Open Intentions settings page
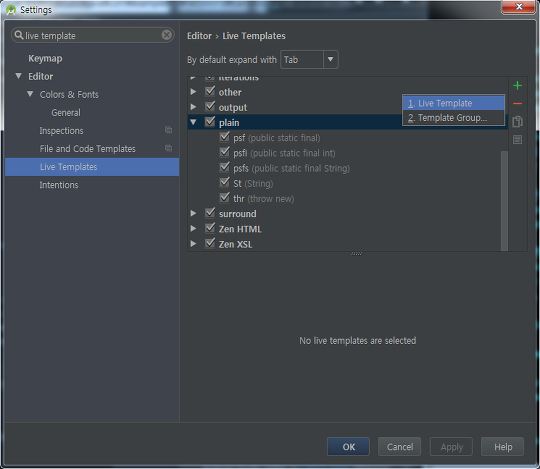540x469 pixels. [59, 185]
